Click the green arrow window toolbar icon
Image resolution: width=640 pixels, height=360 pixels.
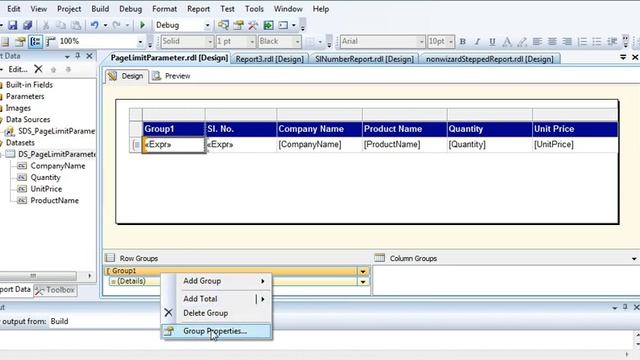pyautogui.click(x=268, y=25)
